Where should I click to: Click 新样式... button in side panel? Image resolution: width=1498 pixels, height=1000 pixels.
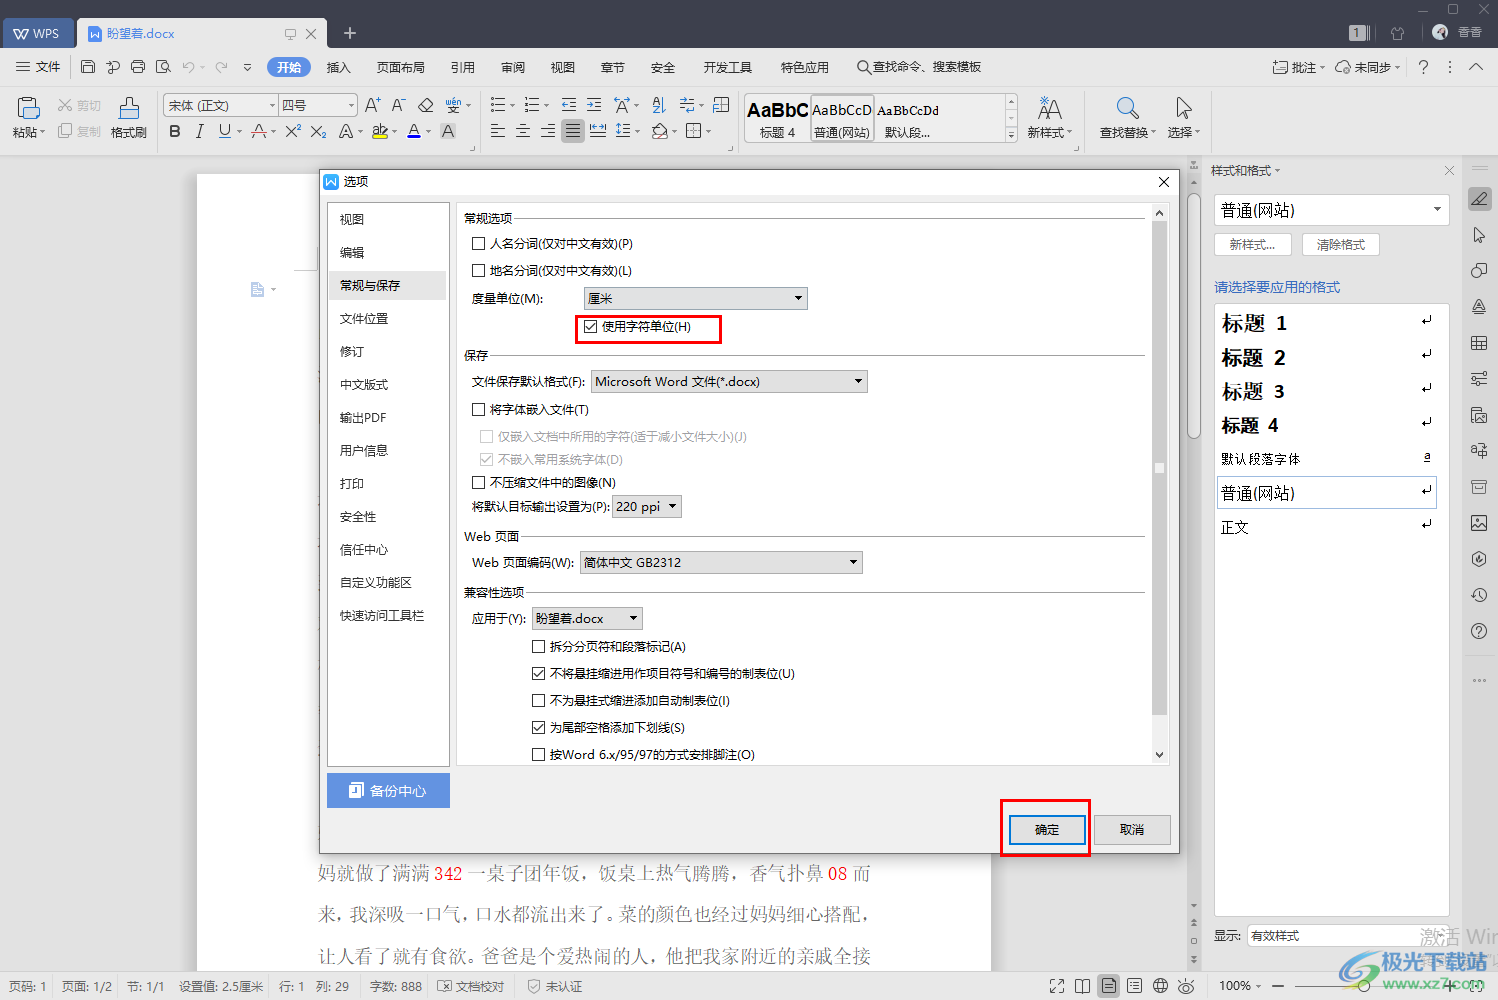pyautogui.click(x=1253, y=244)
